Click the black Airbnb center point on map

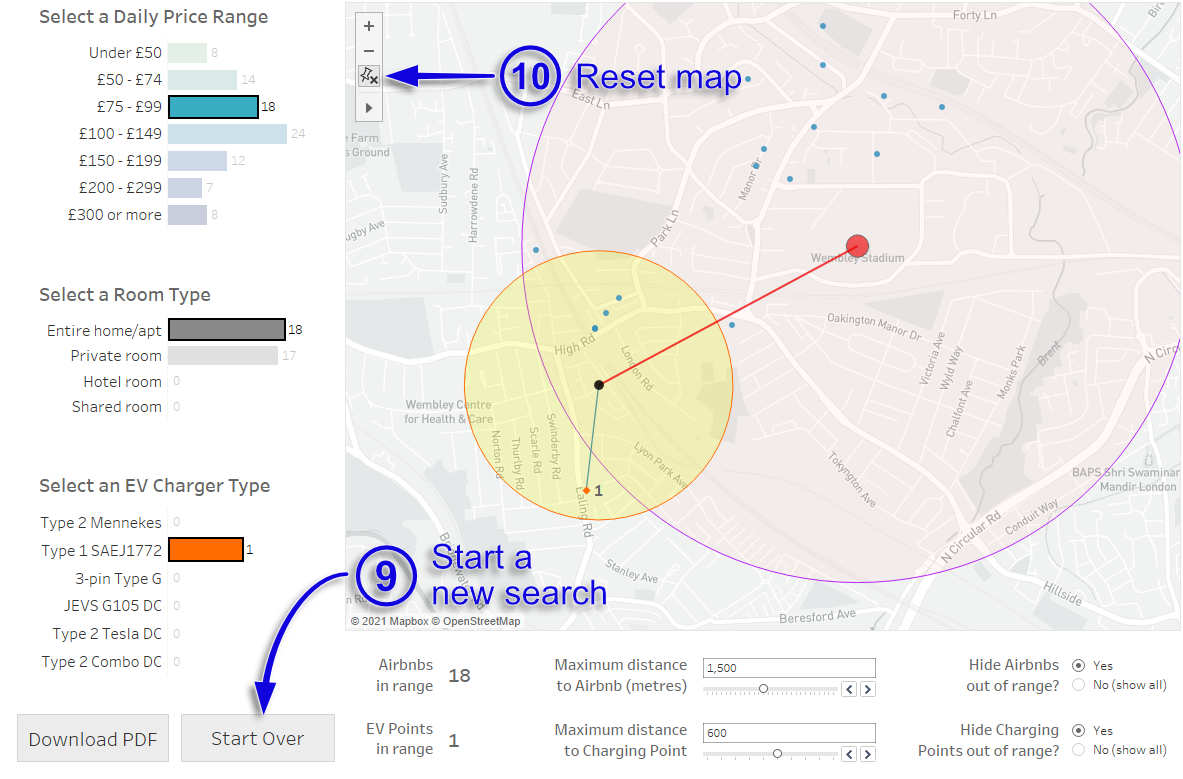click(598, 384)
